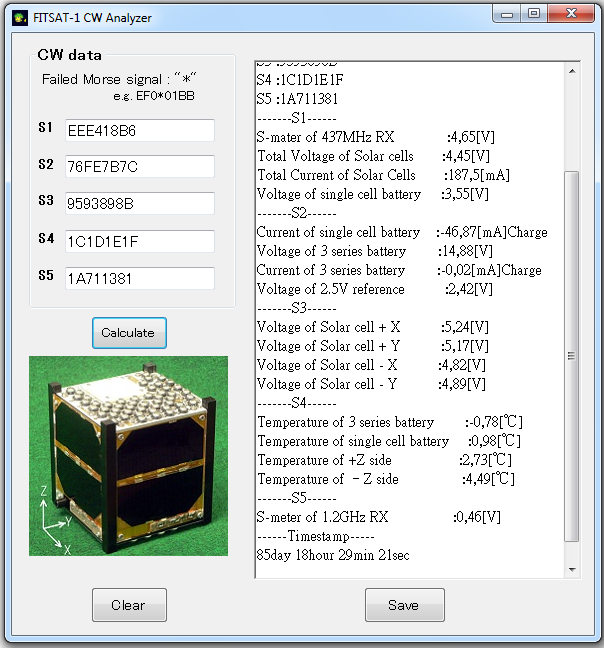Select 'Temperature of 3 series battery' line
This screenshot has height=648, width=604.
390,422
